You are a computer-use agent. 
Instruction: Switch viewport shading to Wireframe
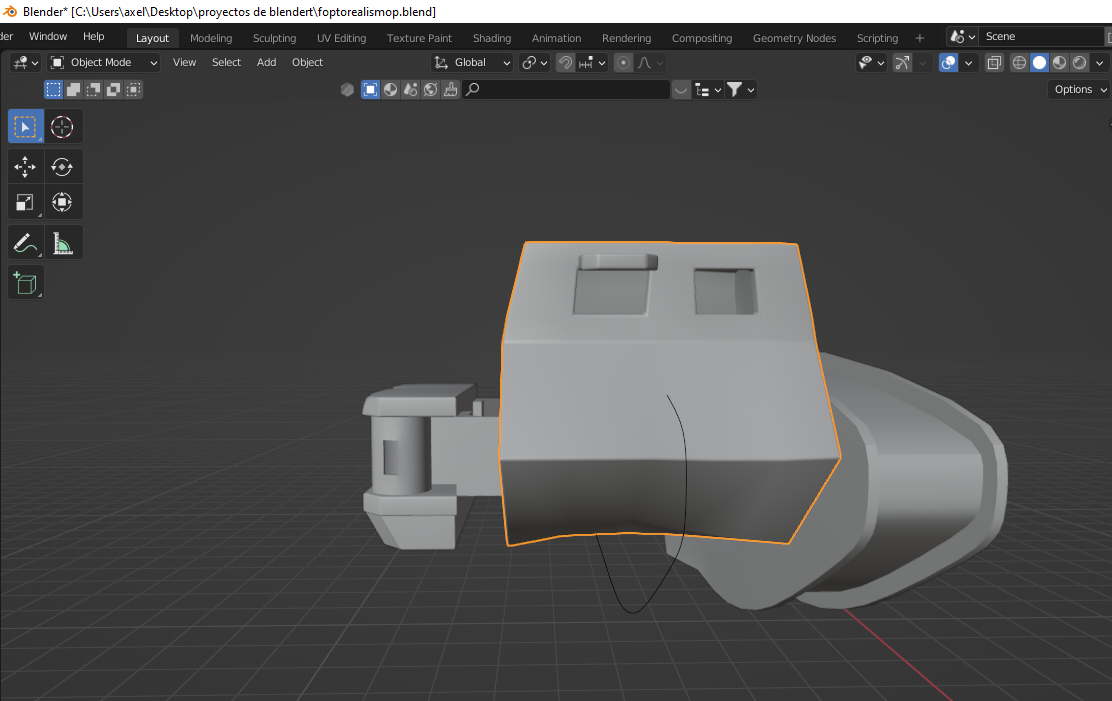[x=1019, y=62]
